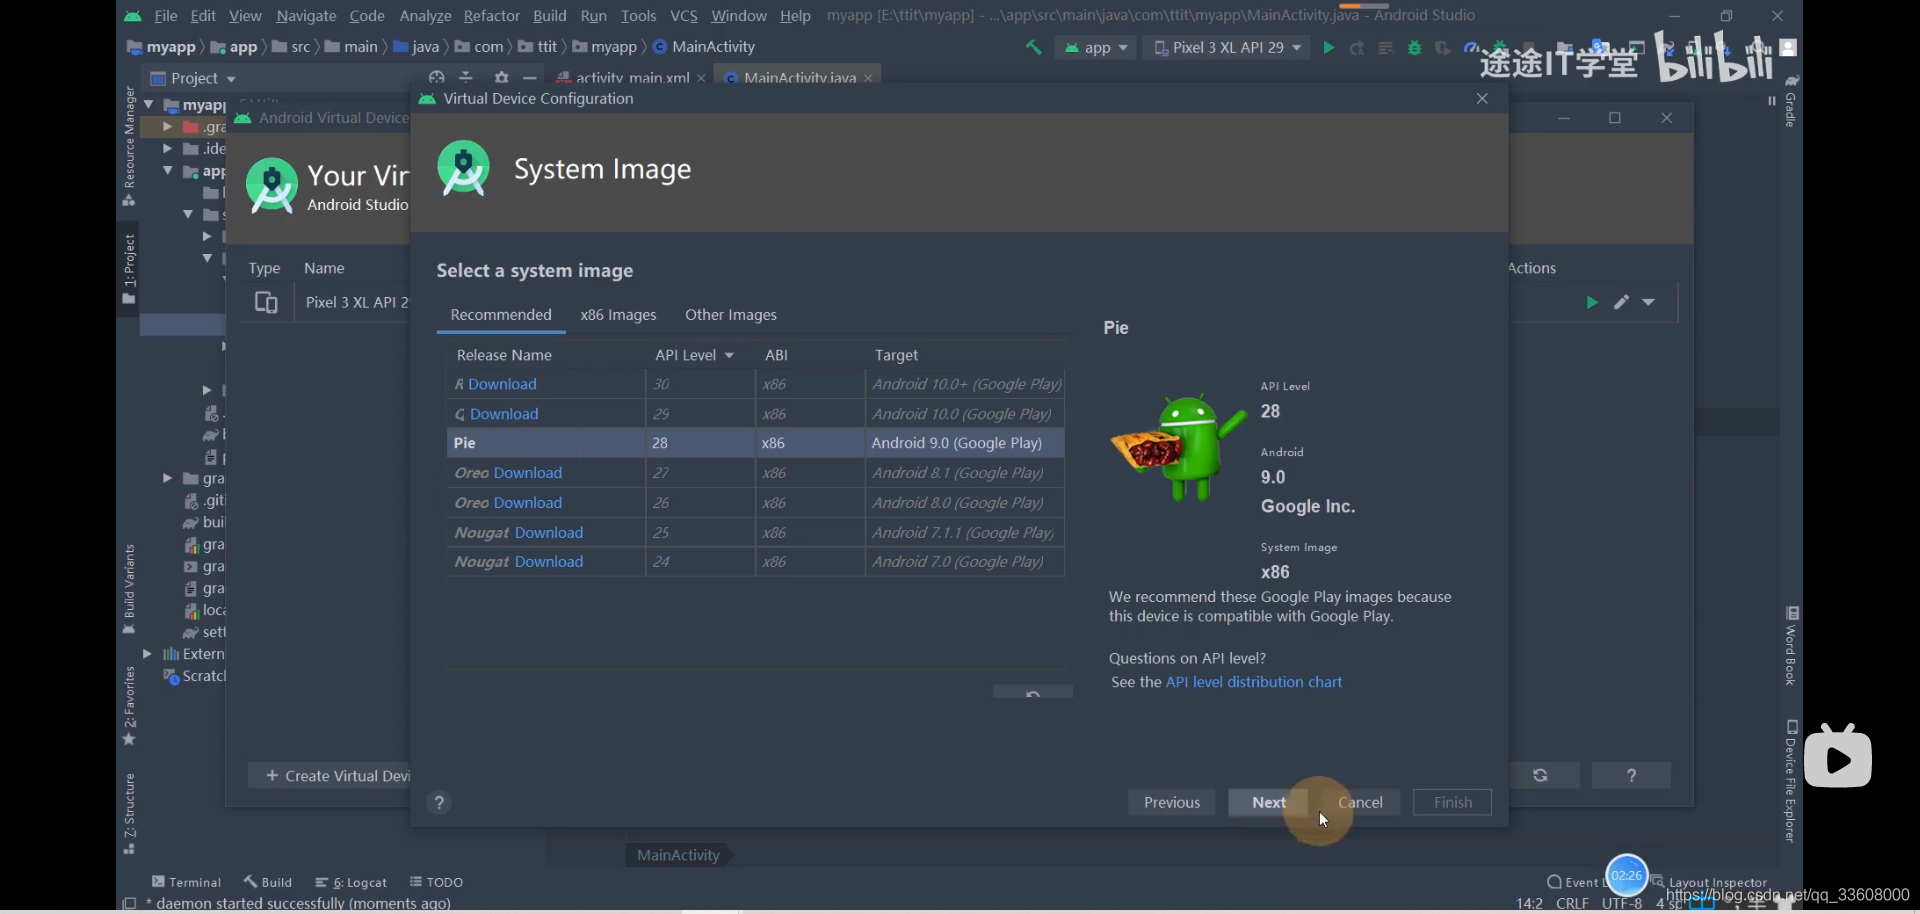This screenshot has width=1920, height=914.
Task: Click Download link for R image
Action: pos(502,384)
